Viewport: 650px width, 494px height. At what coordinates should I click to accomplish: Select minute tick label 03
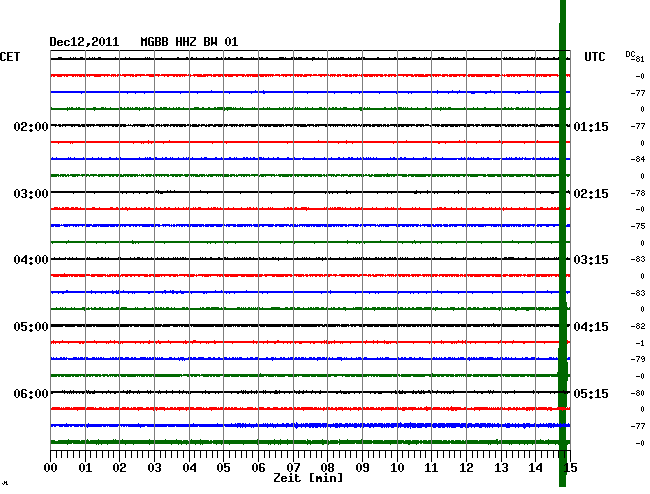point(154,468)
